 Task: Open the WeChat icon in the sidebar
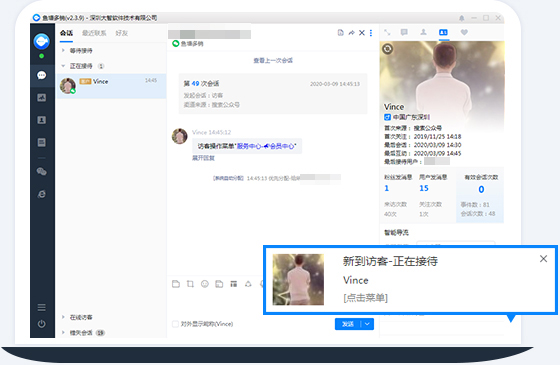click(x=41, y=171)
